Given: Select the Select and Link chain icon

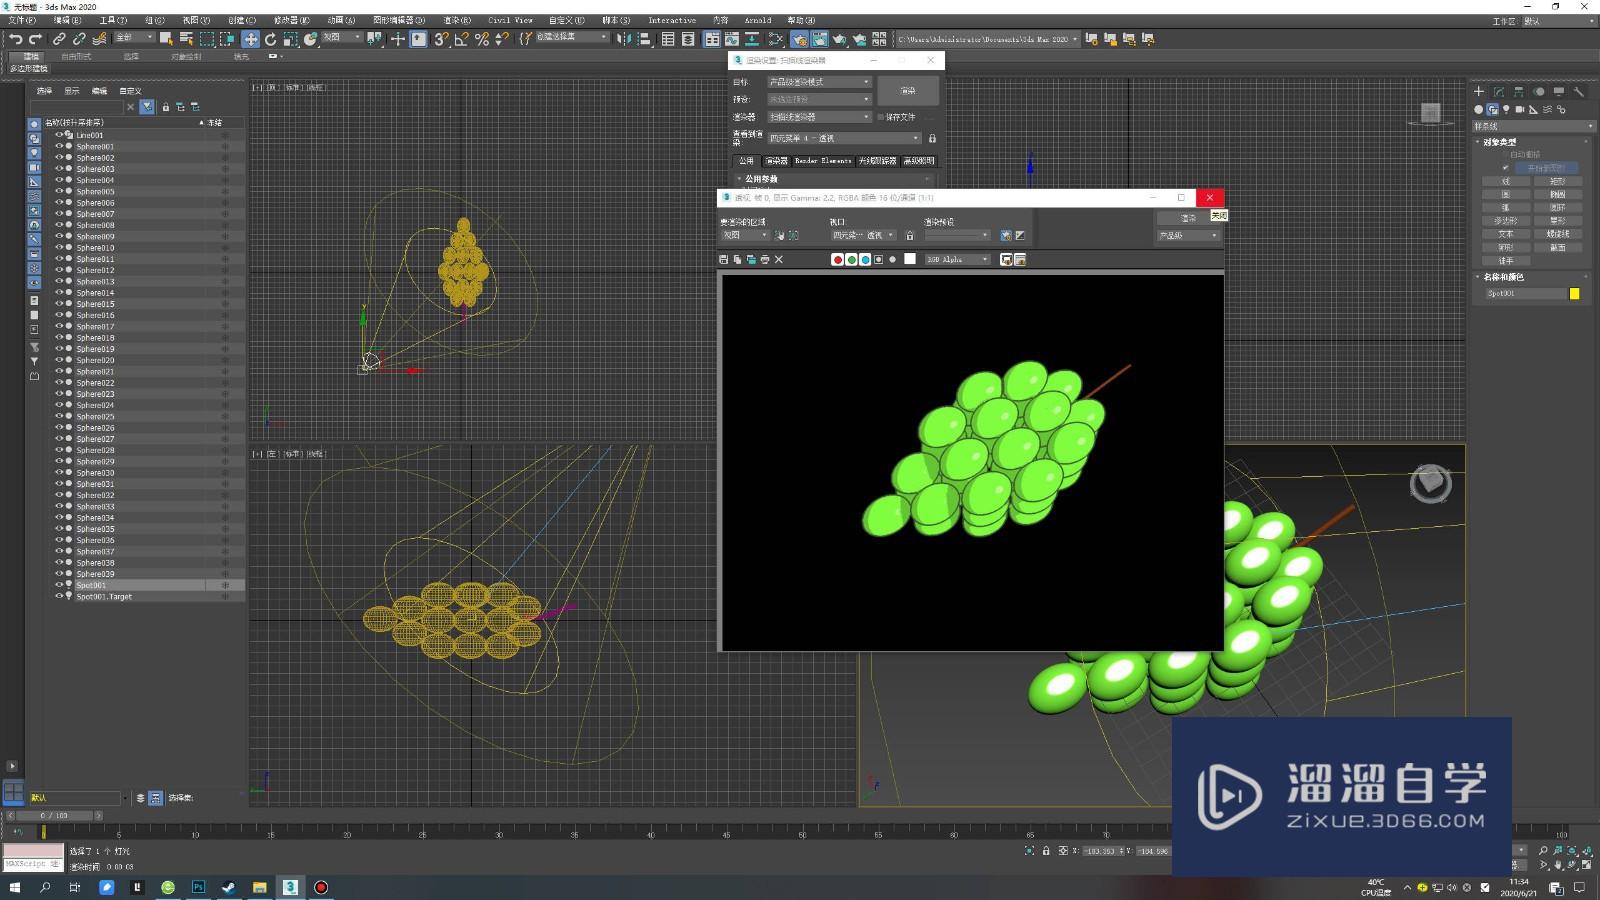Looking at the screenshot, I should [x=59, y=39].
